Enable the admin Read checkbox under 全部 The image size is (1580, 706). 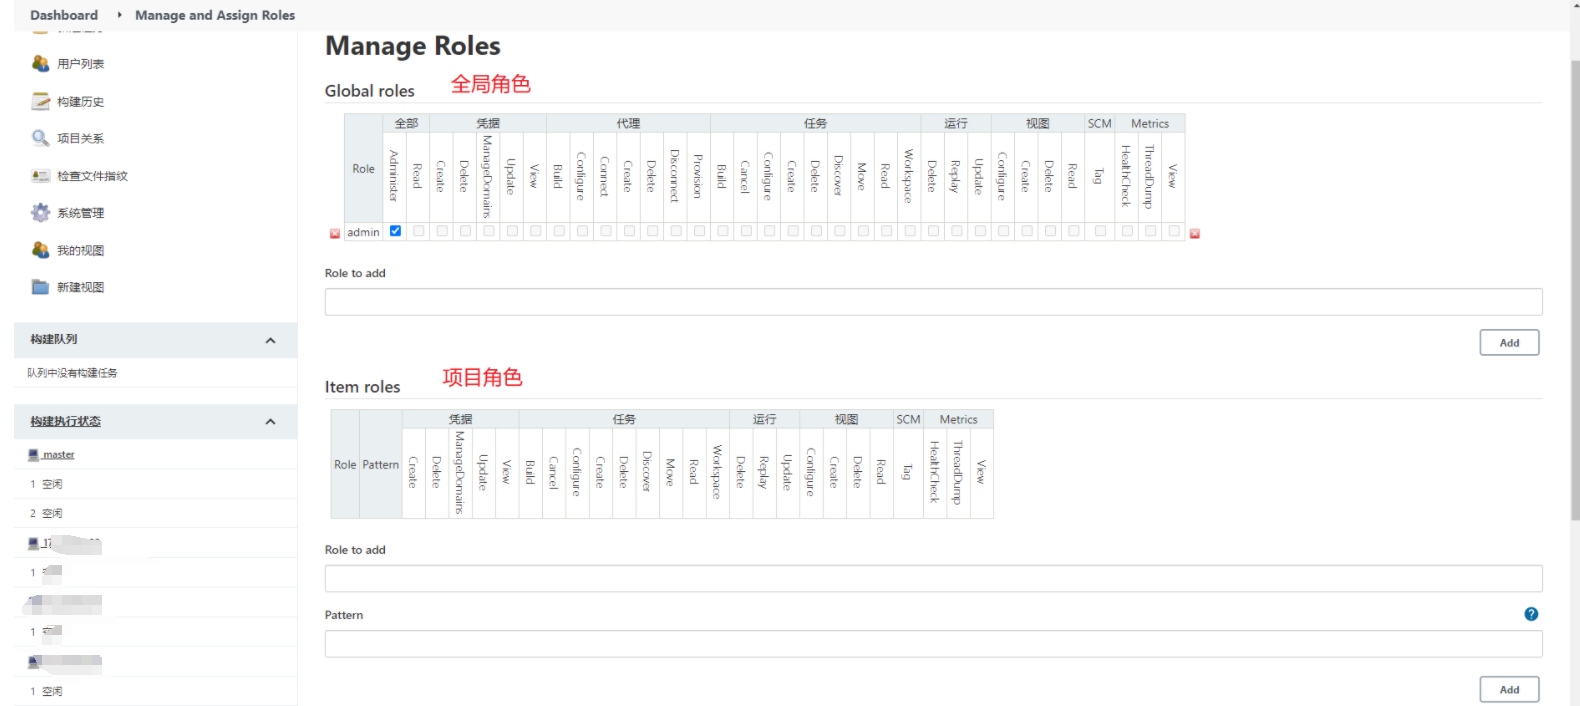coord(419,231)
